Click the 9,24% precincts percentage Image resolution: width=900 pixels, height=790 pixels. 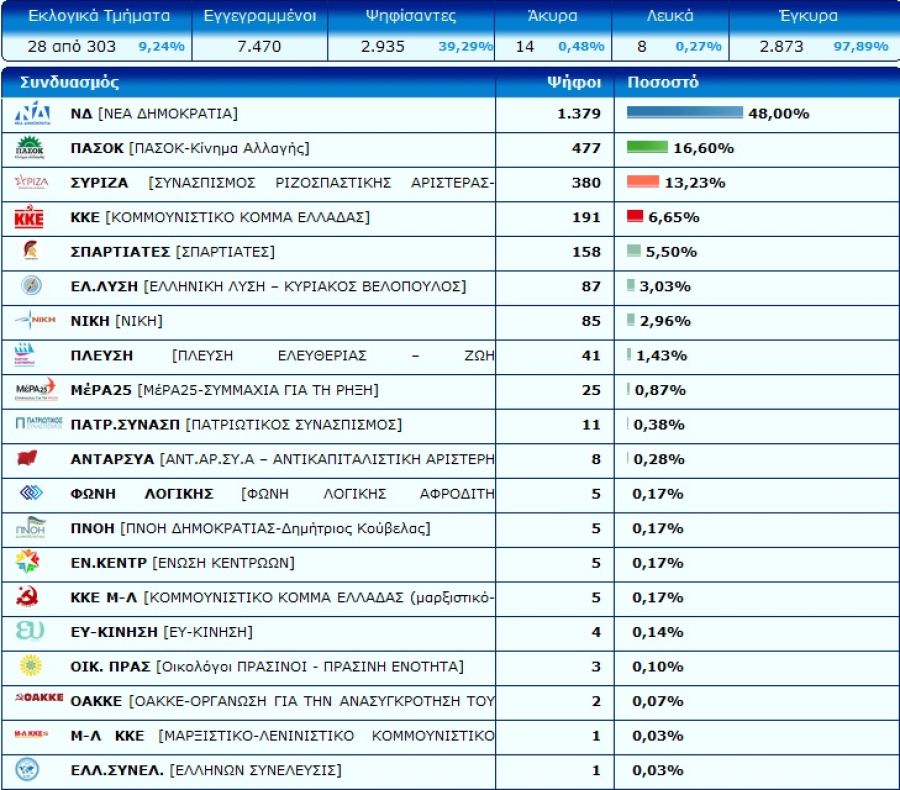pyautogui.click(x=162, y=47)
